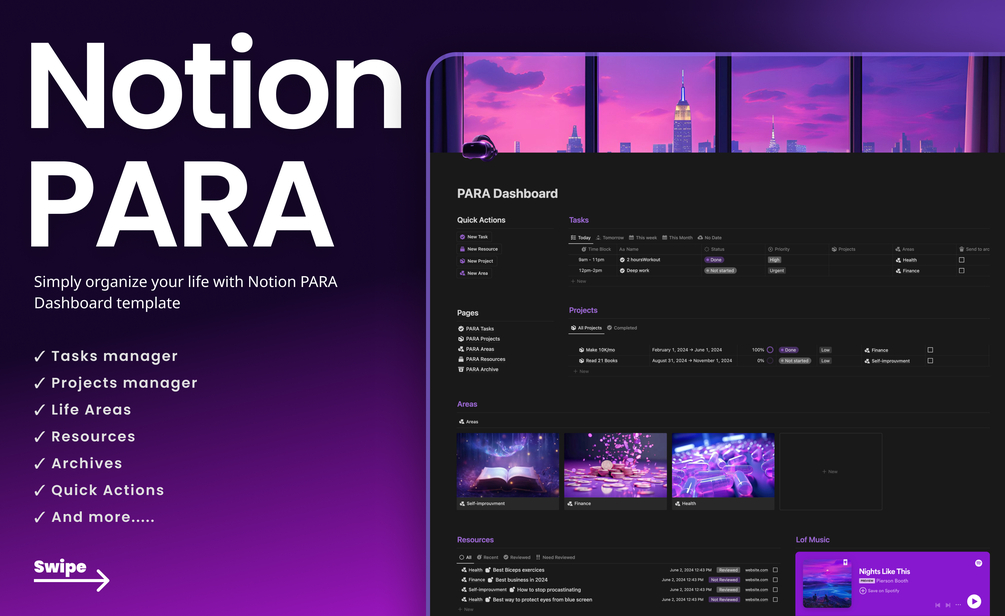Check Send to archive for 2 hoursWorkout task

pos(961,260)
